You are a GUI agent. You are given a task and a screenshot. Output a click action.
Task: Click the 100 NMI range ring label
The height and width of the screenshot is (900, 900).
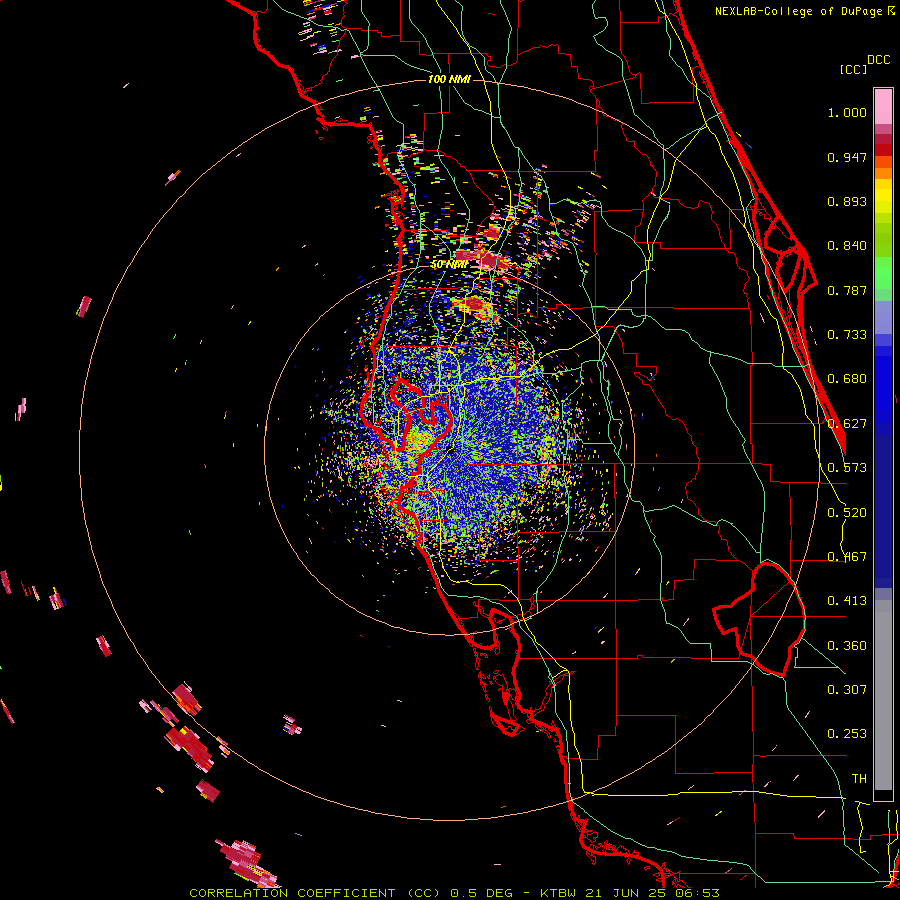coord(449,79)
